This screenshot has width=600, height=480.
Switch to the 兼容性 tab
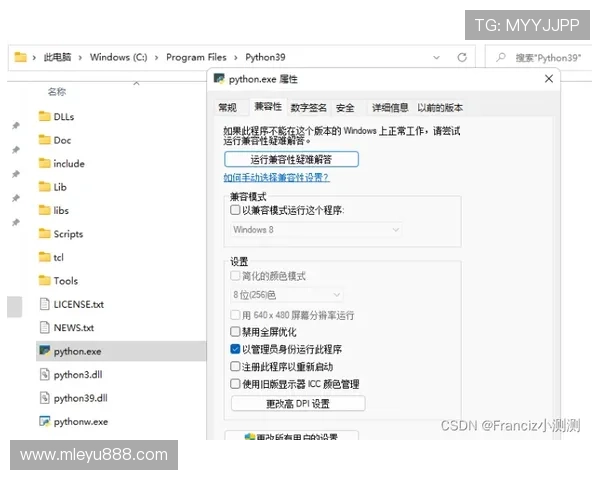(268, 106)
